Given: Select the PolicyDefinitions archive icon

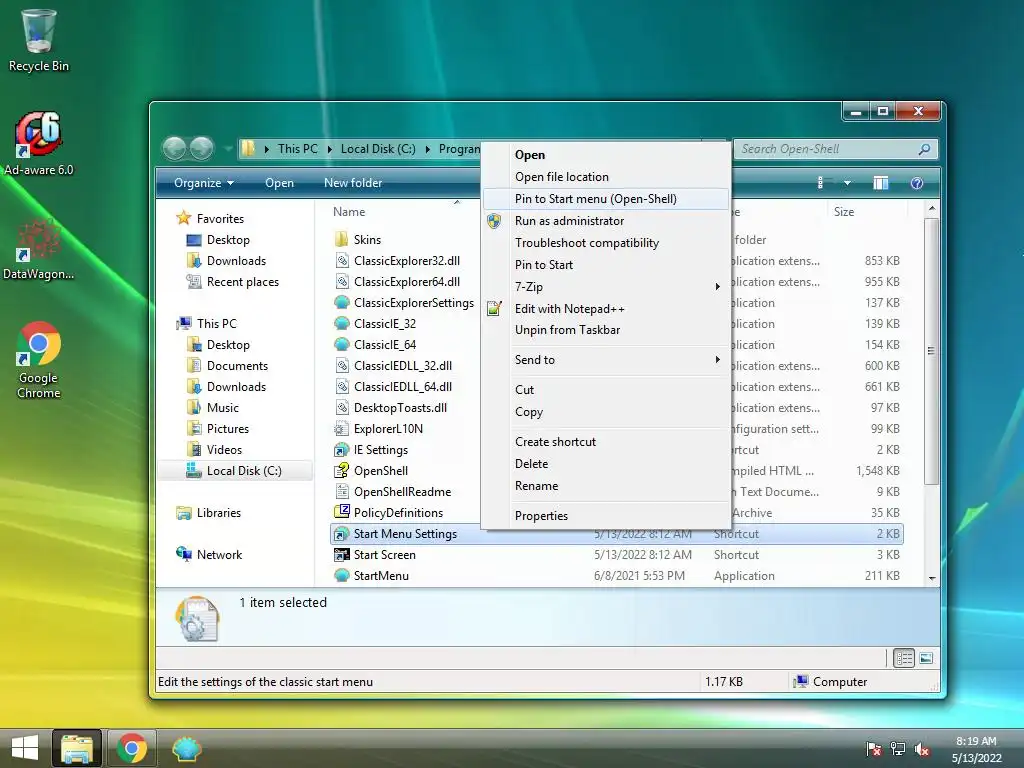Looking at the screenshot, I should click(x=342, y=512).
